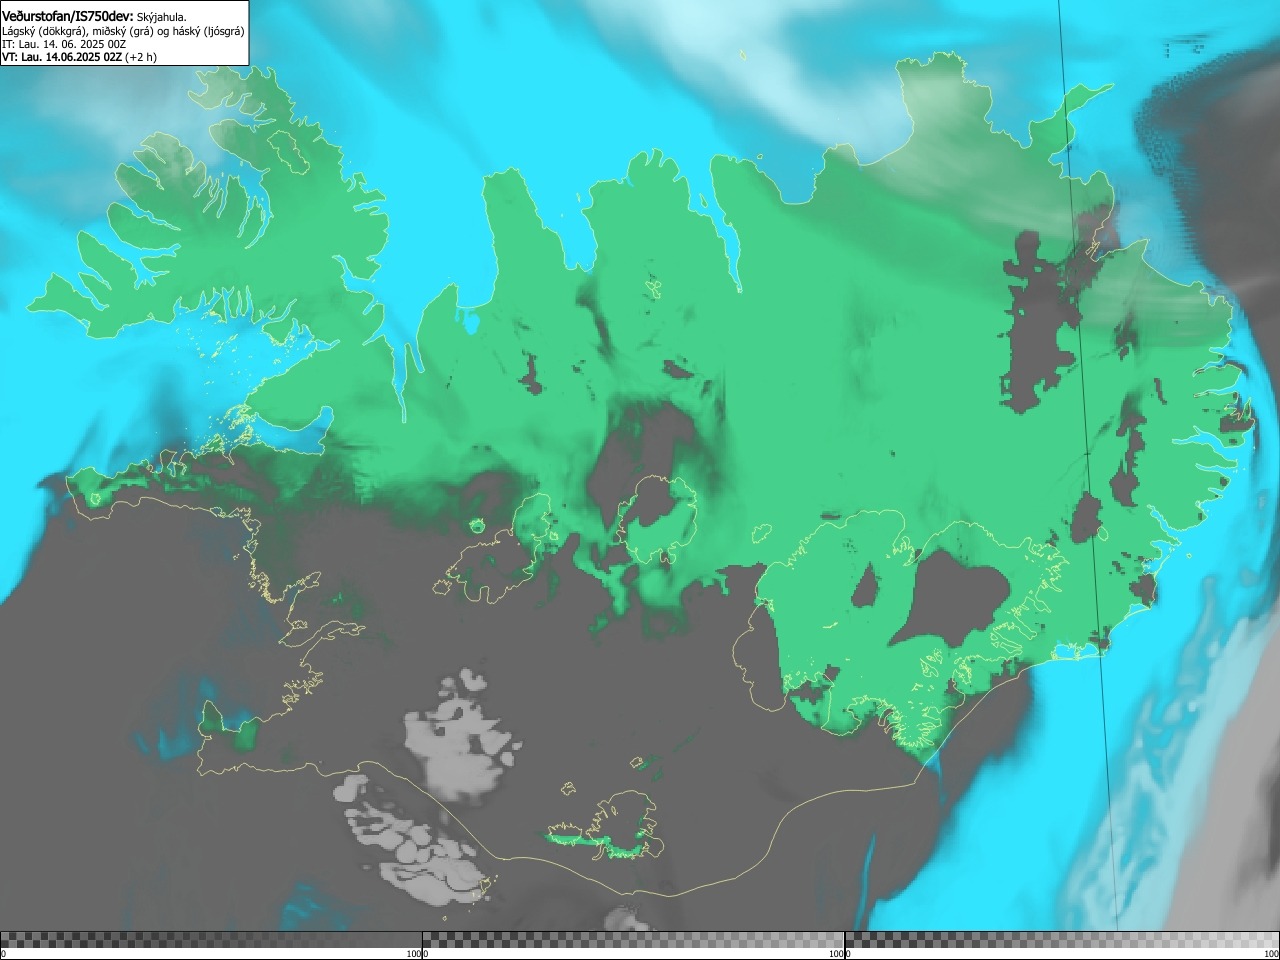The height and width of the screenshot is (960, 1280).
Task: Click the 'IT: Lau. 14. 06. 2025 00Z' line
Action: click(x=64, y=44)
